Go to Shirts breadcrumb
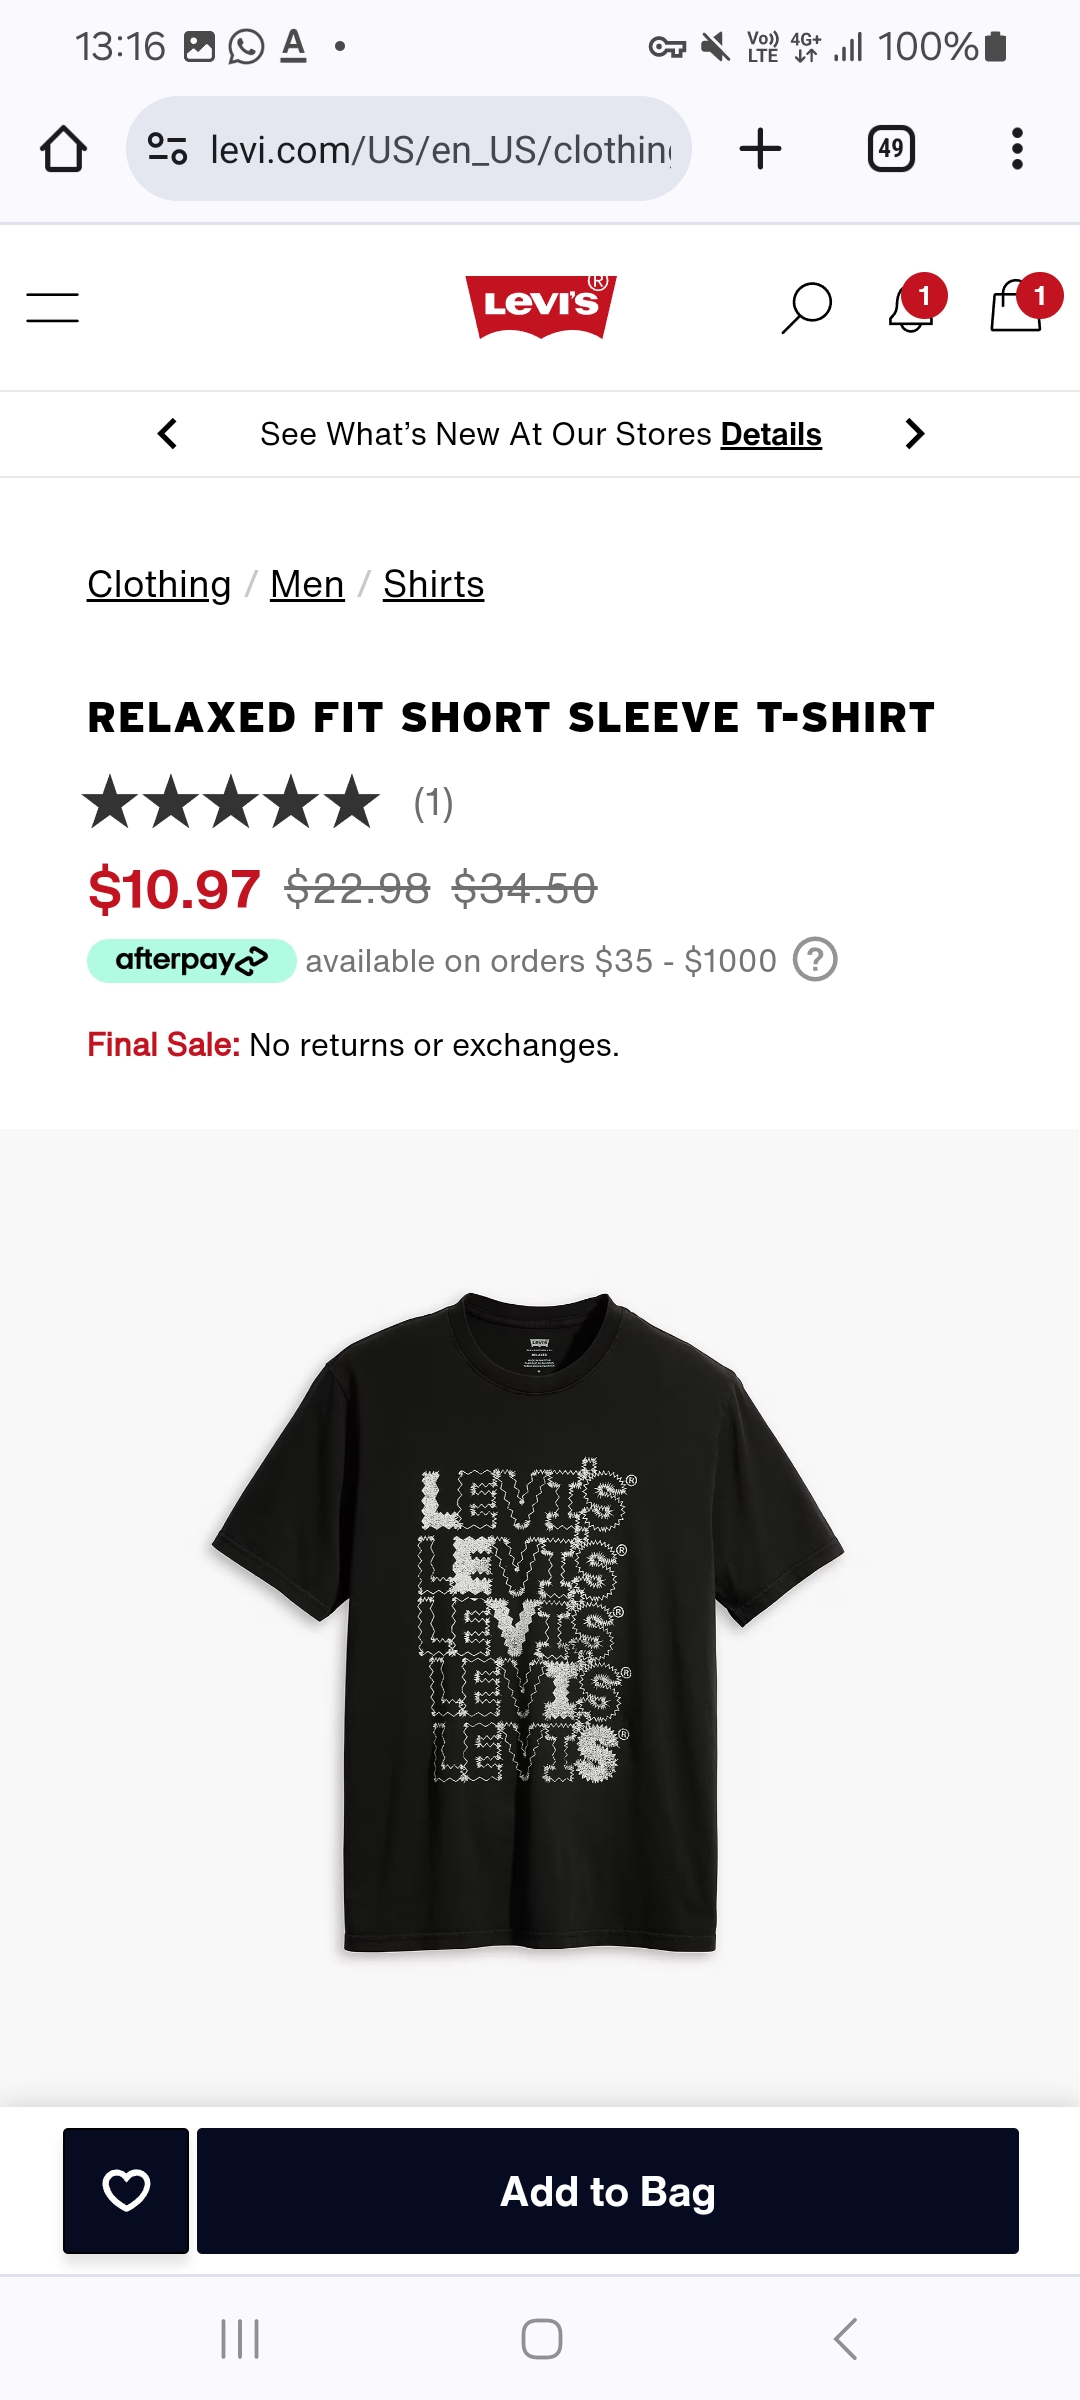Viewport: 1080px width, 2400px height. (434, 584)
